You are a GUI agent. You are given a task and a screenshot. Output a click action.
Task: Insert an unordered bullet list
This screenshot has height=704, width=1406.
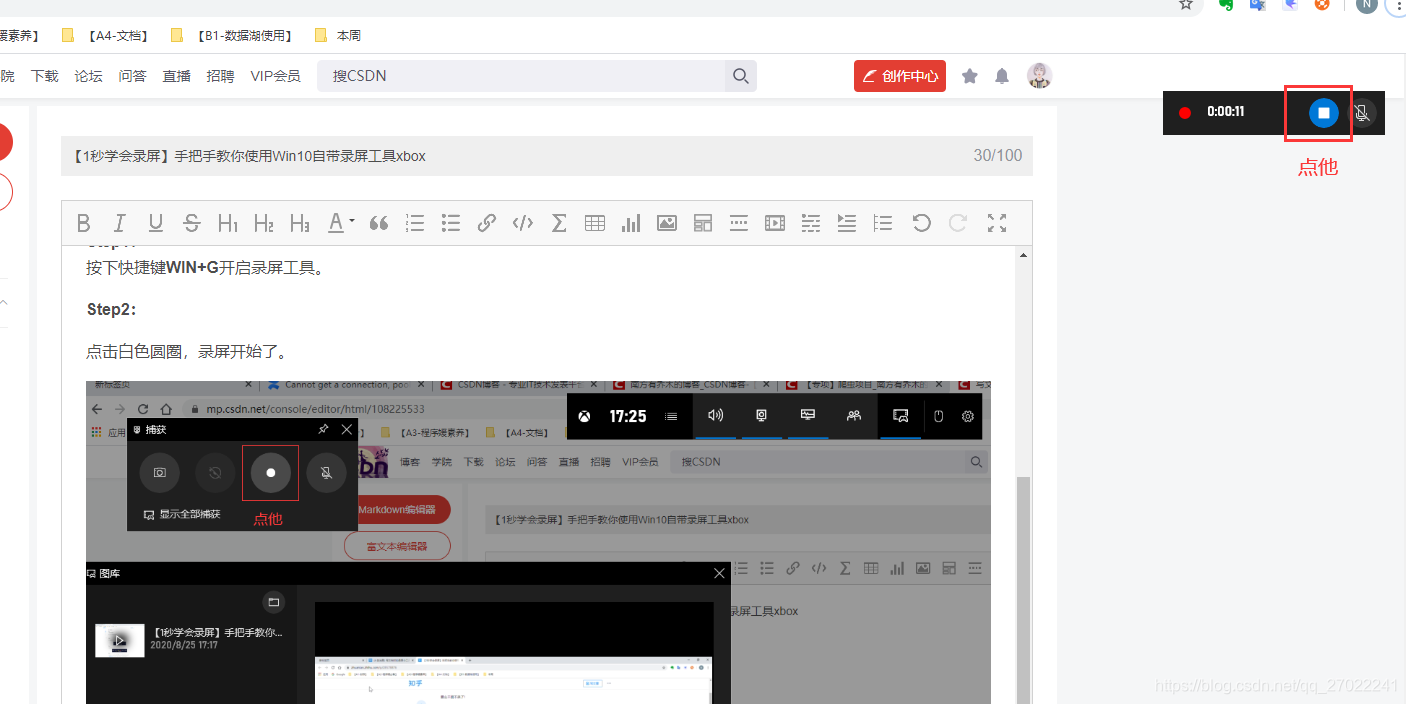point(451,223)
